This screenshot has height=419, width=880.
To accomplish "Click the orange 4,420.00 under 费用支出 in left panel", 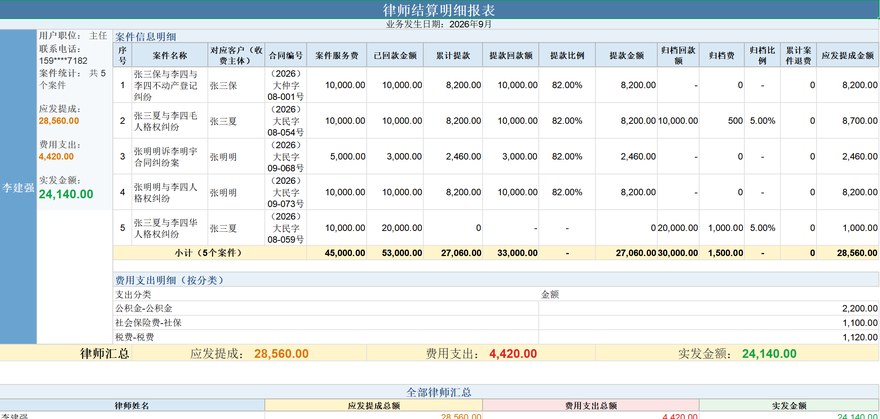I will 56,156.
